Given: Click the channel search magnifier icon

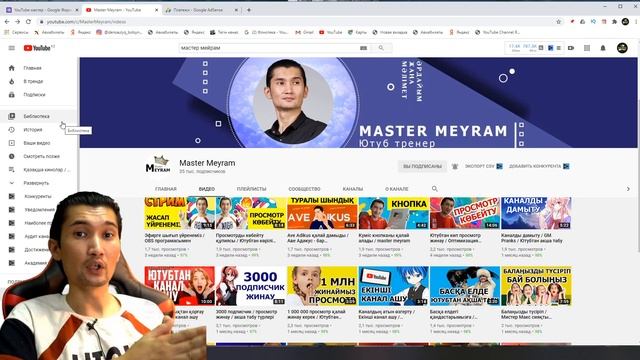Looking at the screenshot, I should point(435,189).
